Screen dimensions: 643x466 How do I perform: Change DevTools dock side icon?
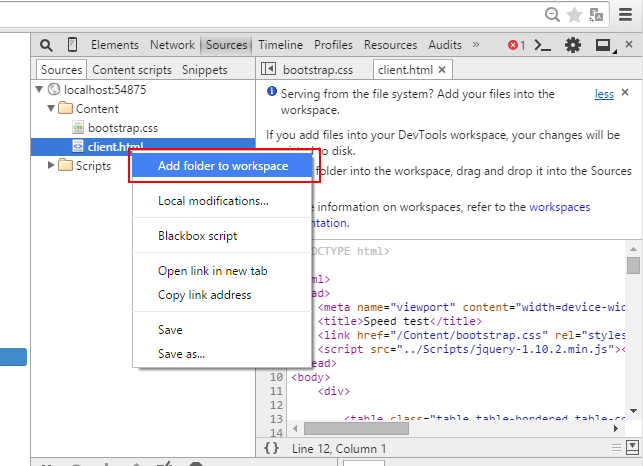pos(605,46)
